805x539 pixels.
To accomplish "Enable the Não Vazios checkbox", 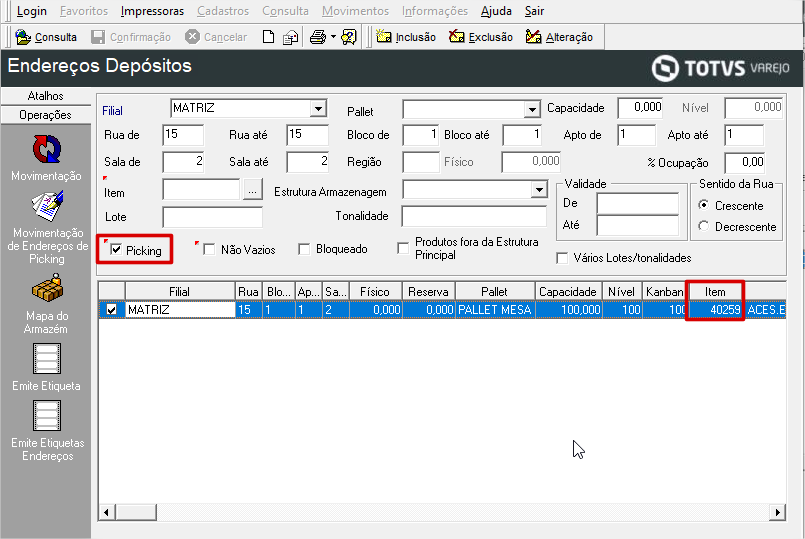I will 209,249.
